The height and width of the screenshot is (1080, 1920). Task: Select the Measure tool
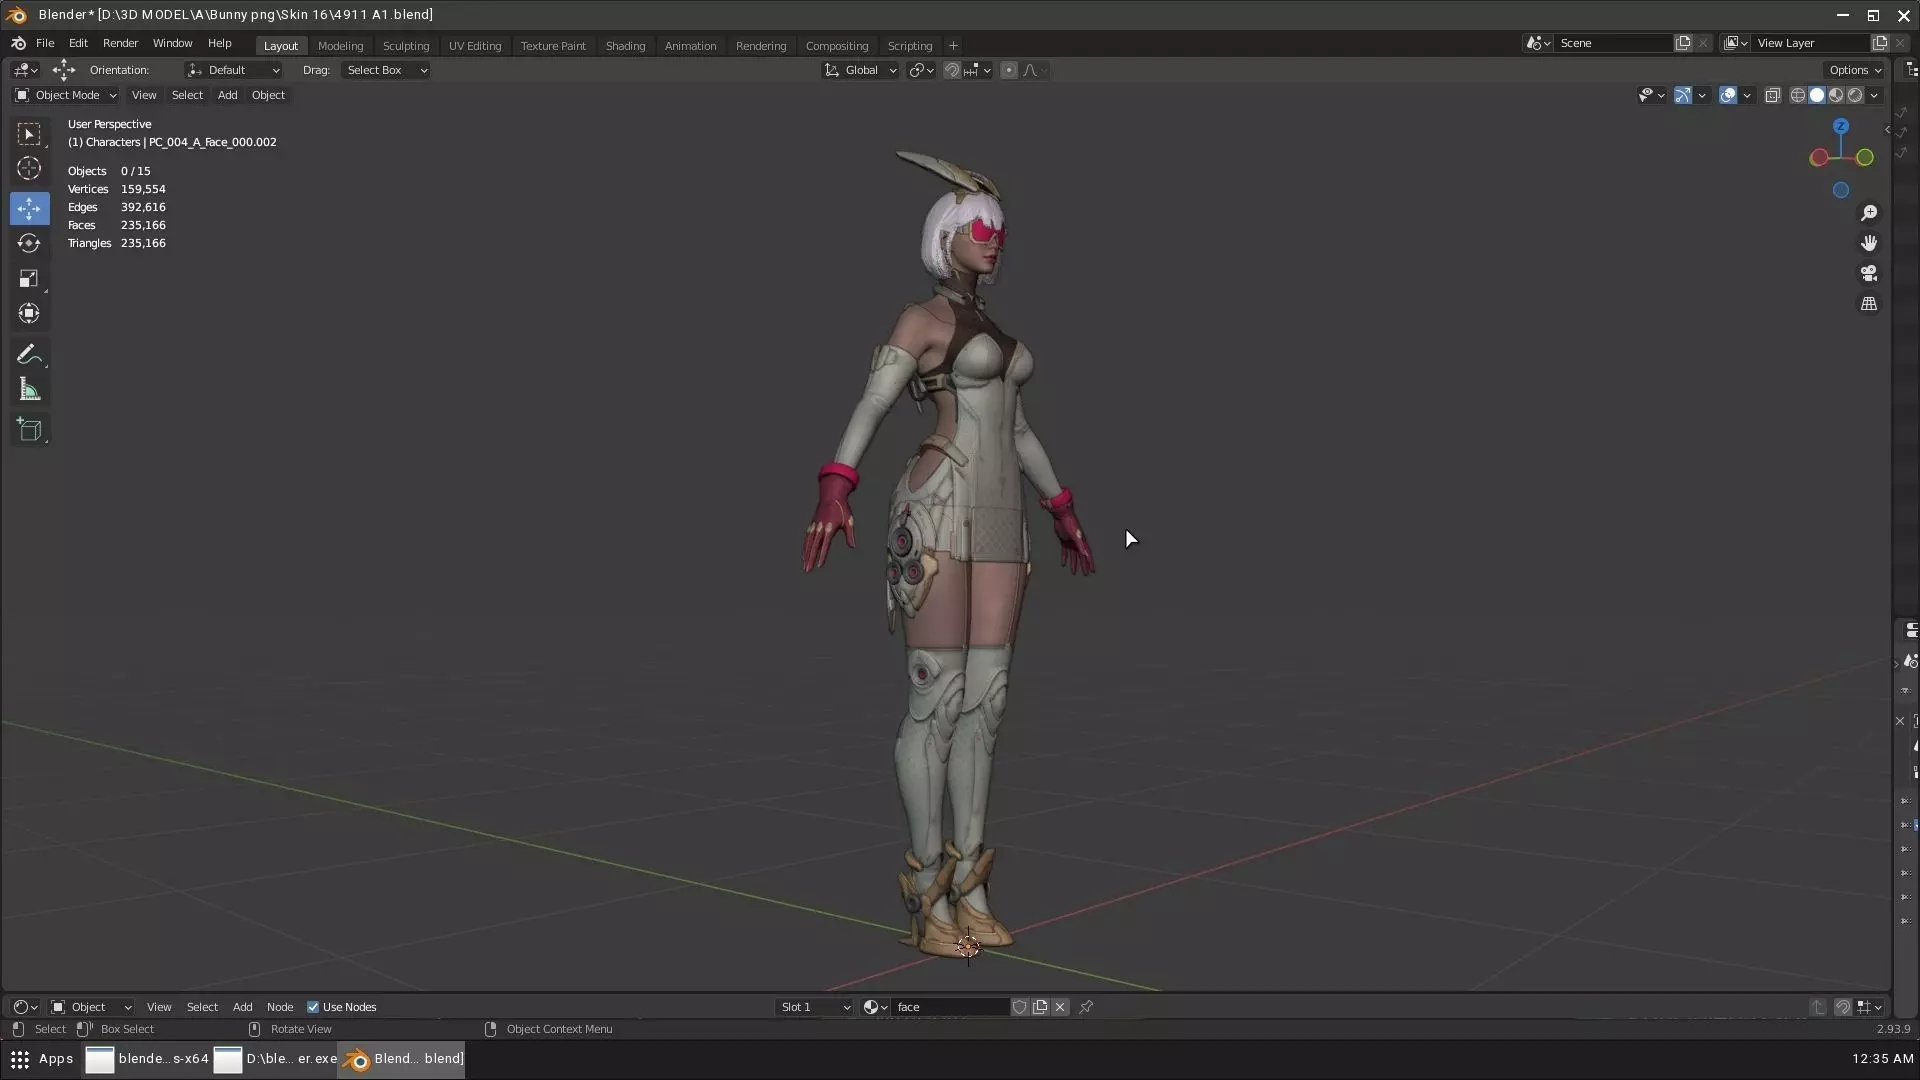tap(29, 390)
